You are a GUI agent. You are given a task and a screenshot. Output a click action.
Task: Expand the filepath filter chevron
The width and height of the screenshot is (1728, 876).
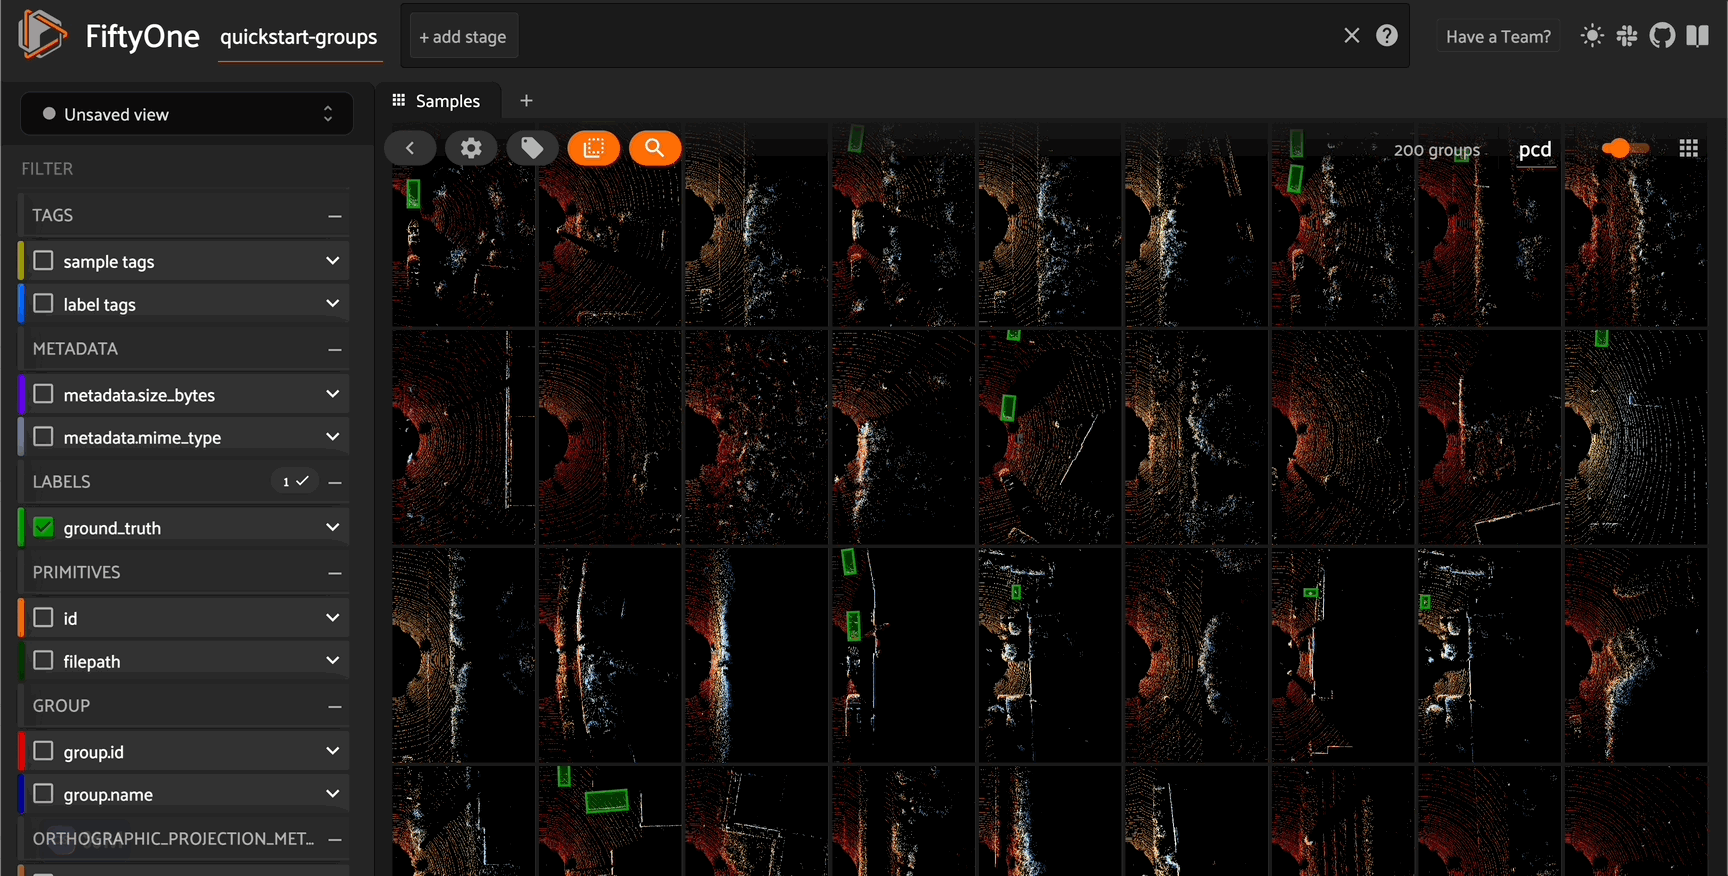point(332,661)
